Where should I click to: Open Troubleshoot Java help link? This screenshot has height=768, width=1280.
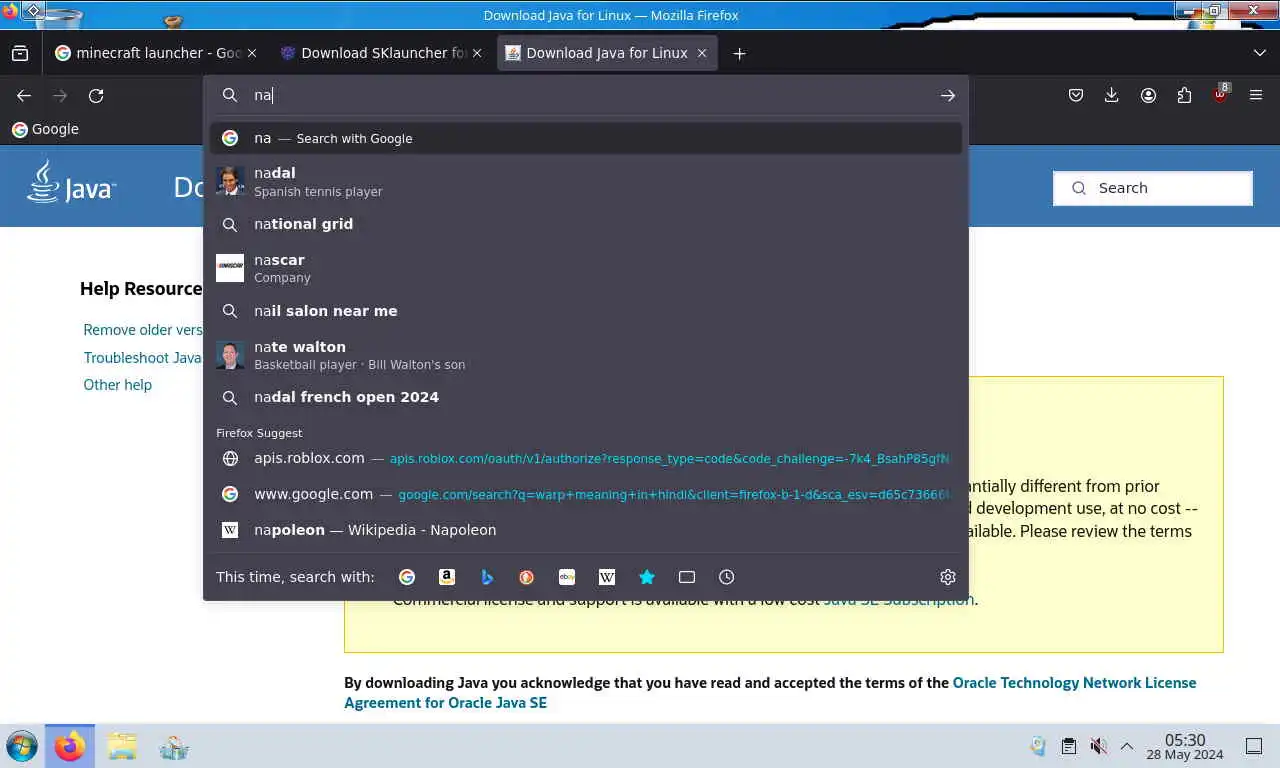tap(142, 357)
